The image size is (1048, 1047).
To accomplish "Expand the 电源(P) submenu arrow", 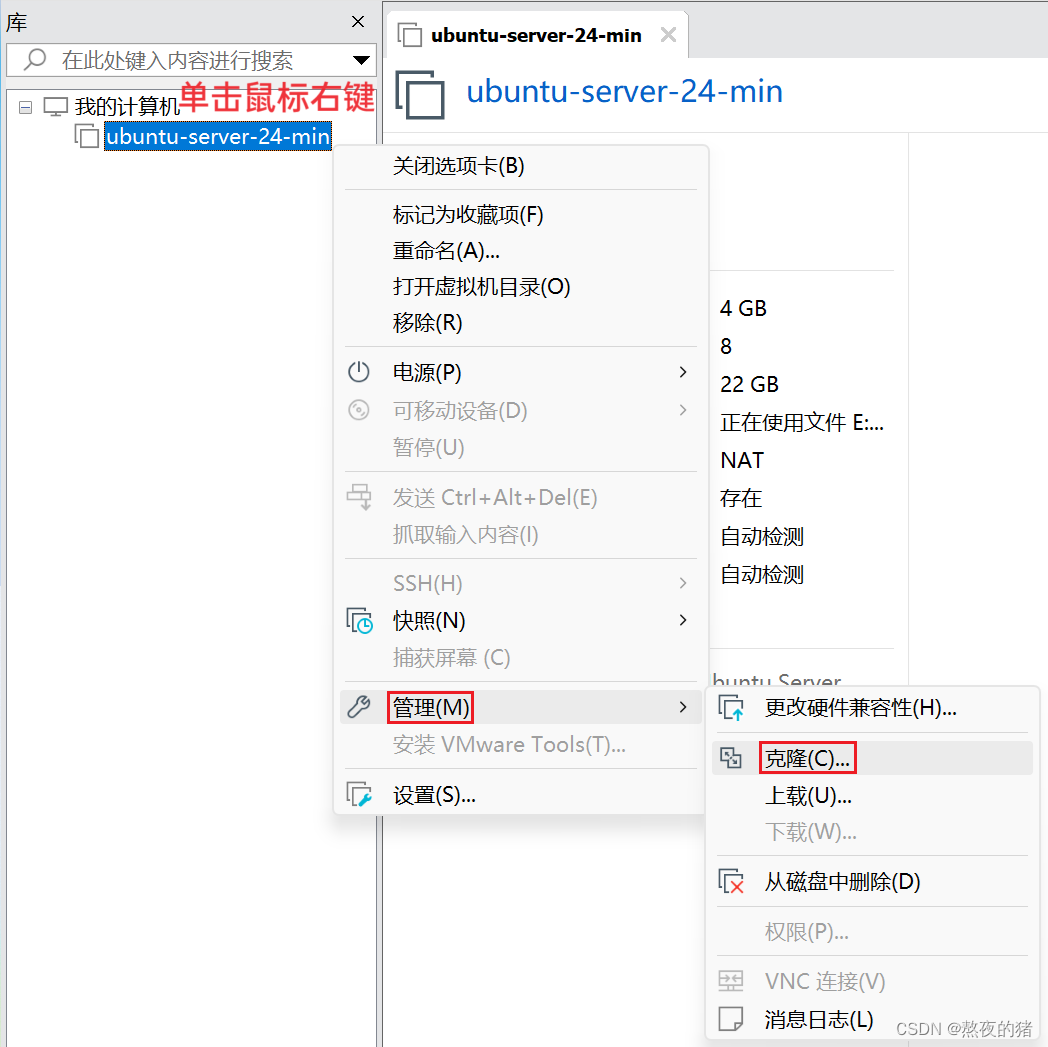I will pyautogui.click(x=682, y=371).
